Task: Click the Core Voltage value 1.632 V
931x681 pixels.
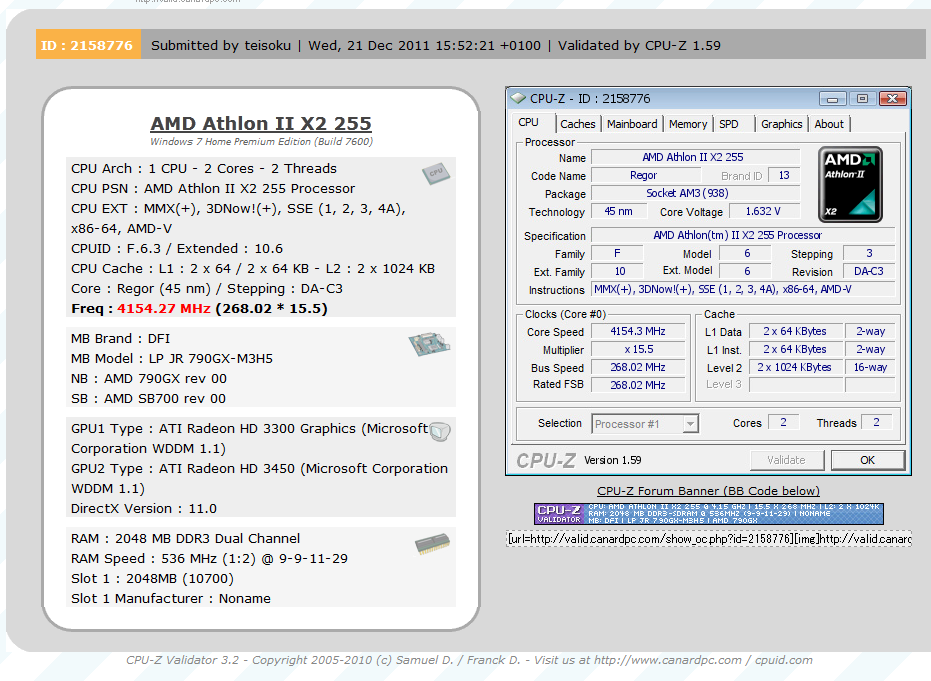Action: [x=764, y=212]
